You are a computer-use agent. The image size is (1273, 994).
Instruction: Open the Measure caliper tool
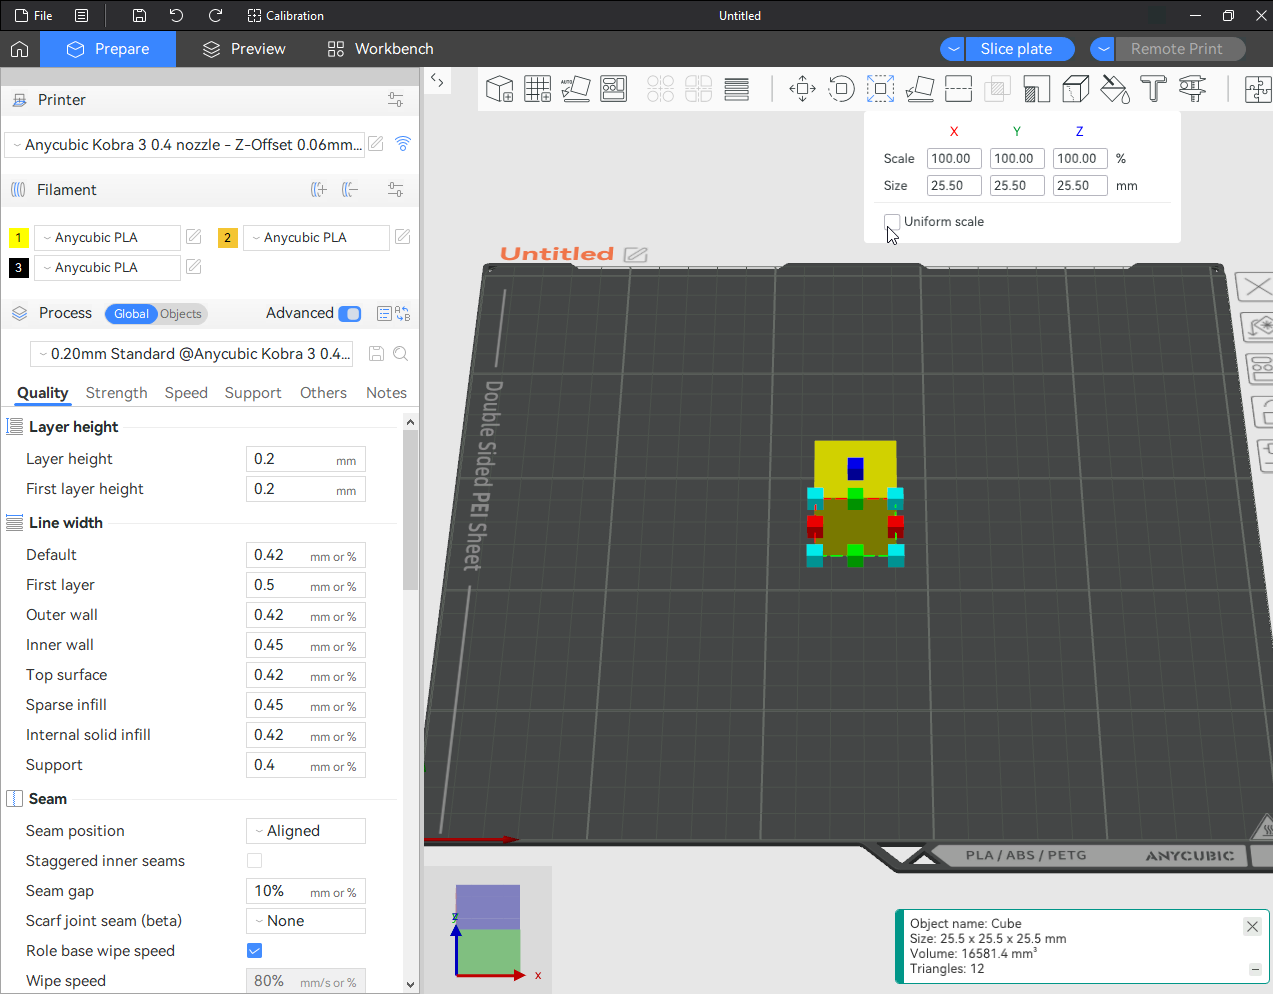1192,89
